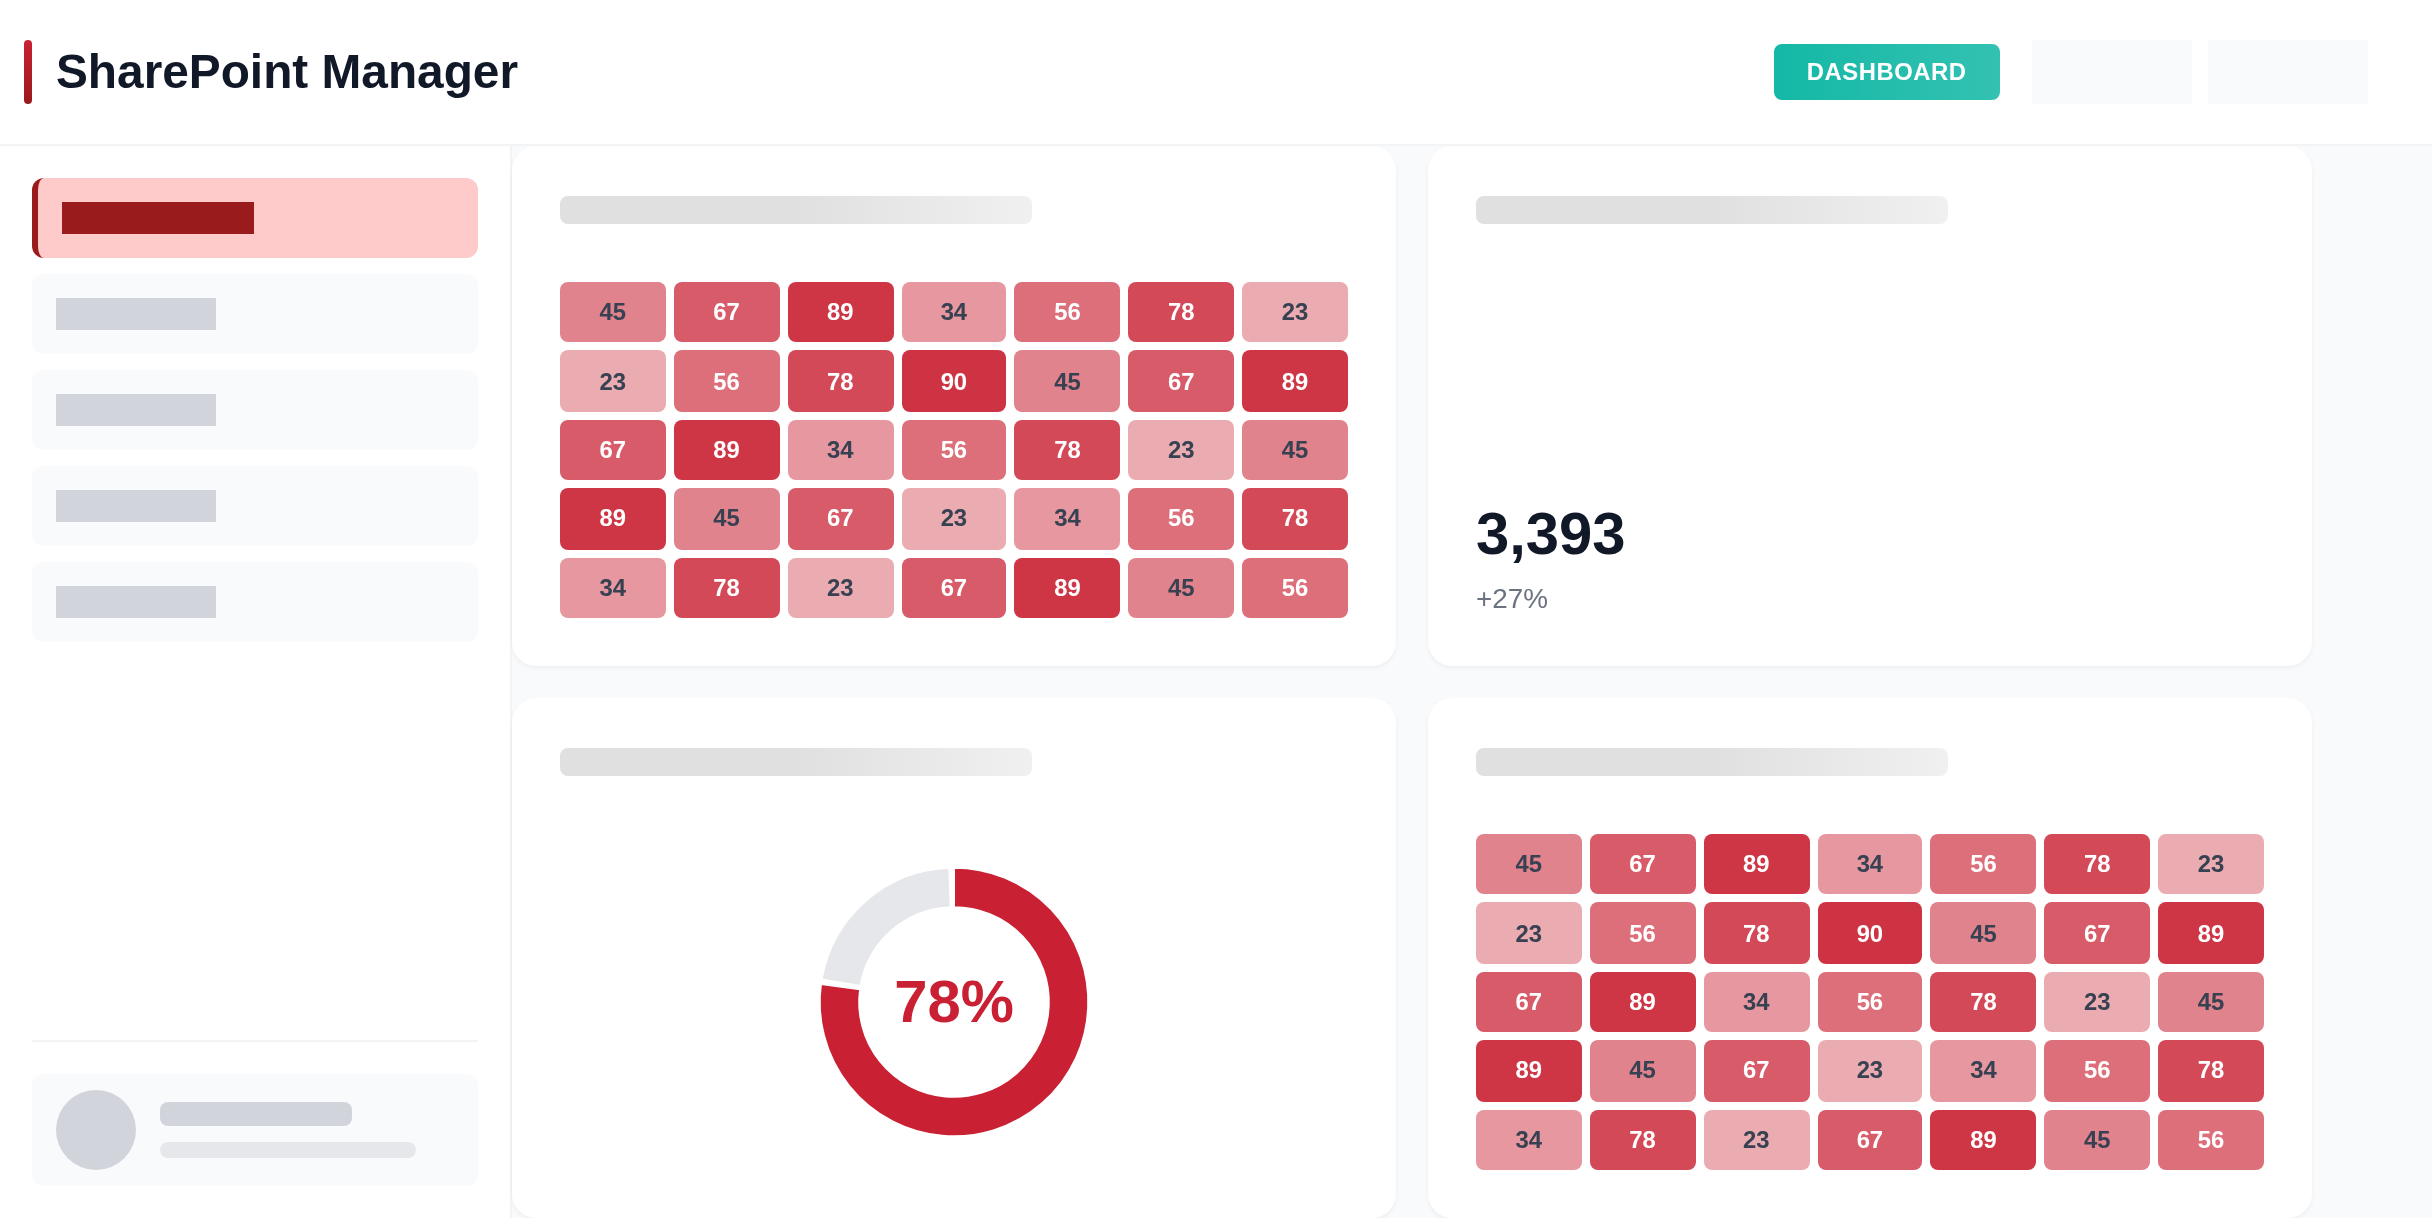Click the SharePoint Manager title
The width and height of the screenshot is (2432, 1218).
[x=287, y=72]
